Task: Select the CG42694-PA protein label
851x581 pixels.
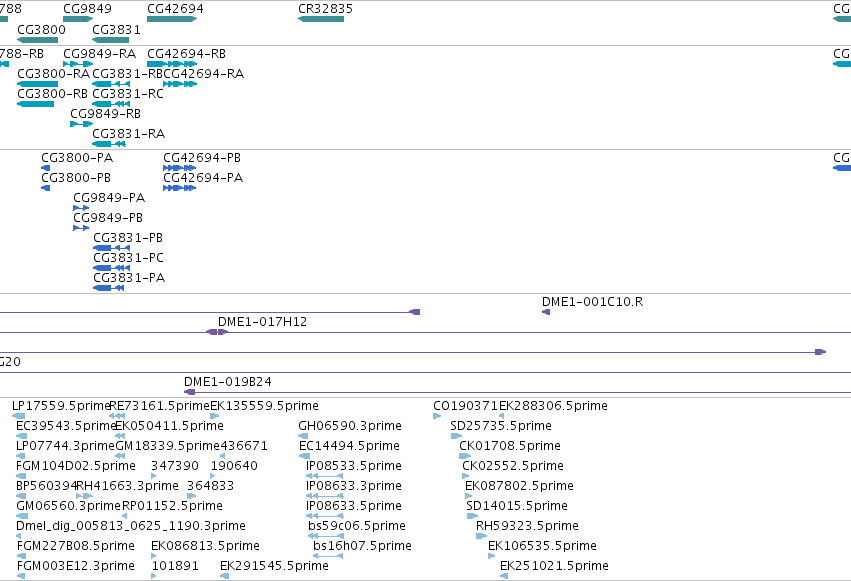Action: pos(203,178)
